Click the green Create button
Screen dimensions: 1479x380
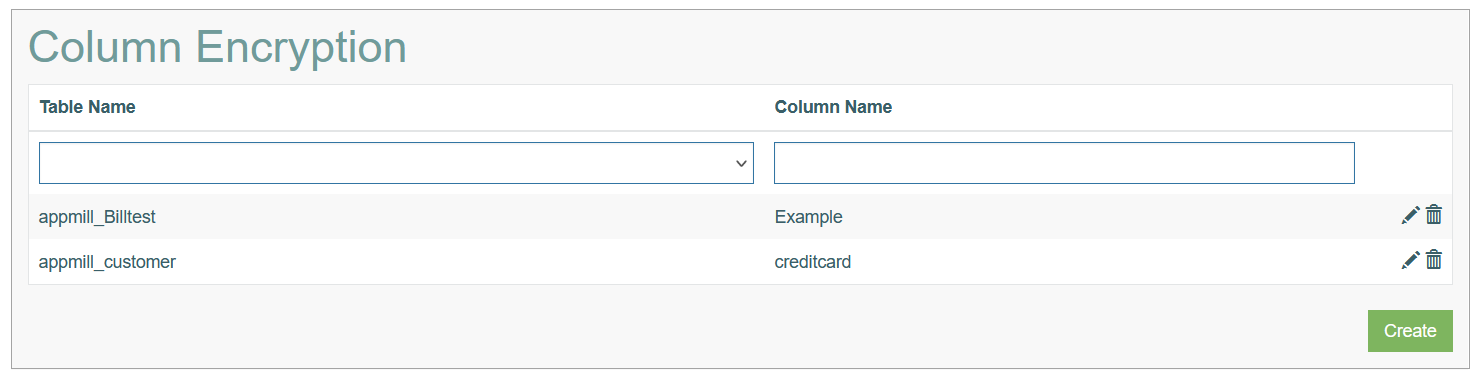point(1410,331)
